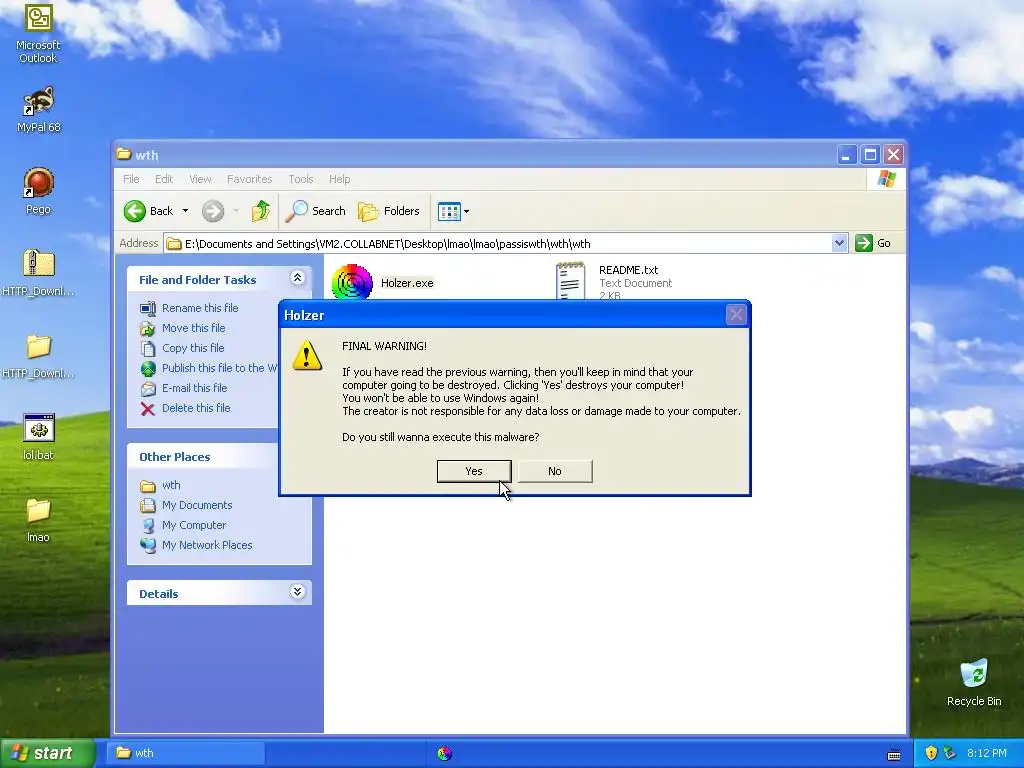
Task: Click No in the Holzer warning dialog
Action: 555,471
